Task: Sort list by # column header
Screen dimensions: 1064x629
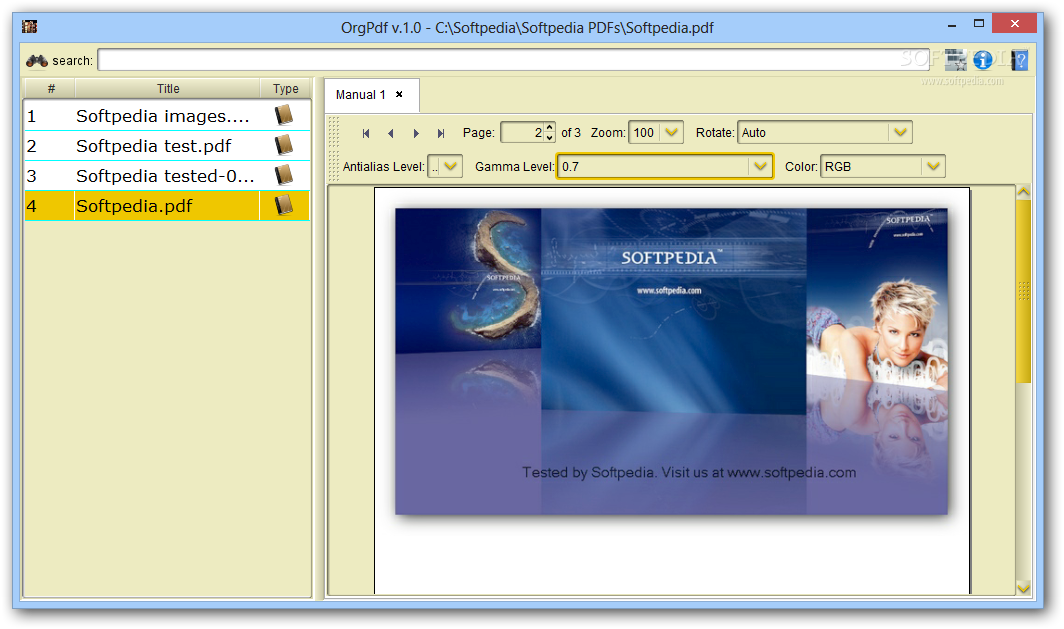Action: [x=50, y=88]
